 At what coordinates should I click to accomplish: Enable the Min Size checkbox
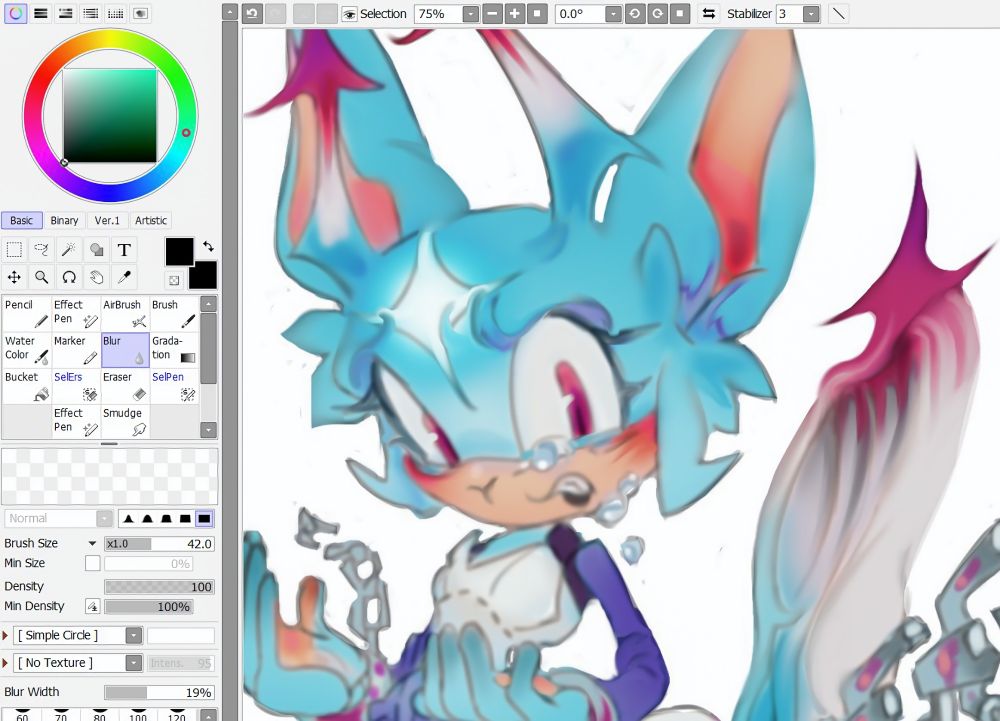click(x=92, y=563)
